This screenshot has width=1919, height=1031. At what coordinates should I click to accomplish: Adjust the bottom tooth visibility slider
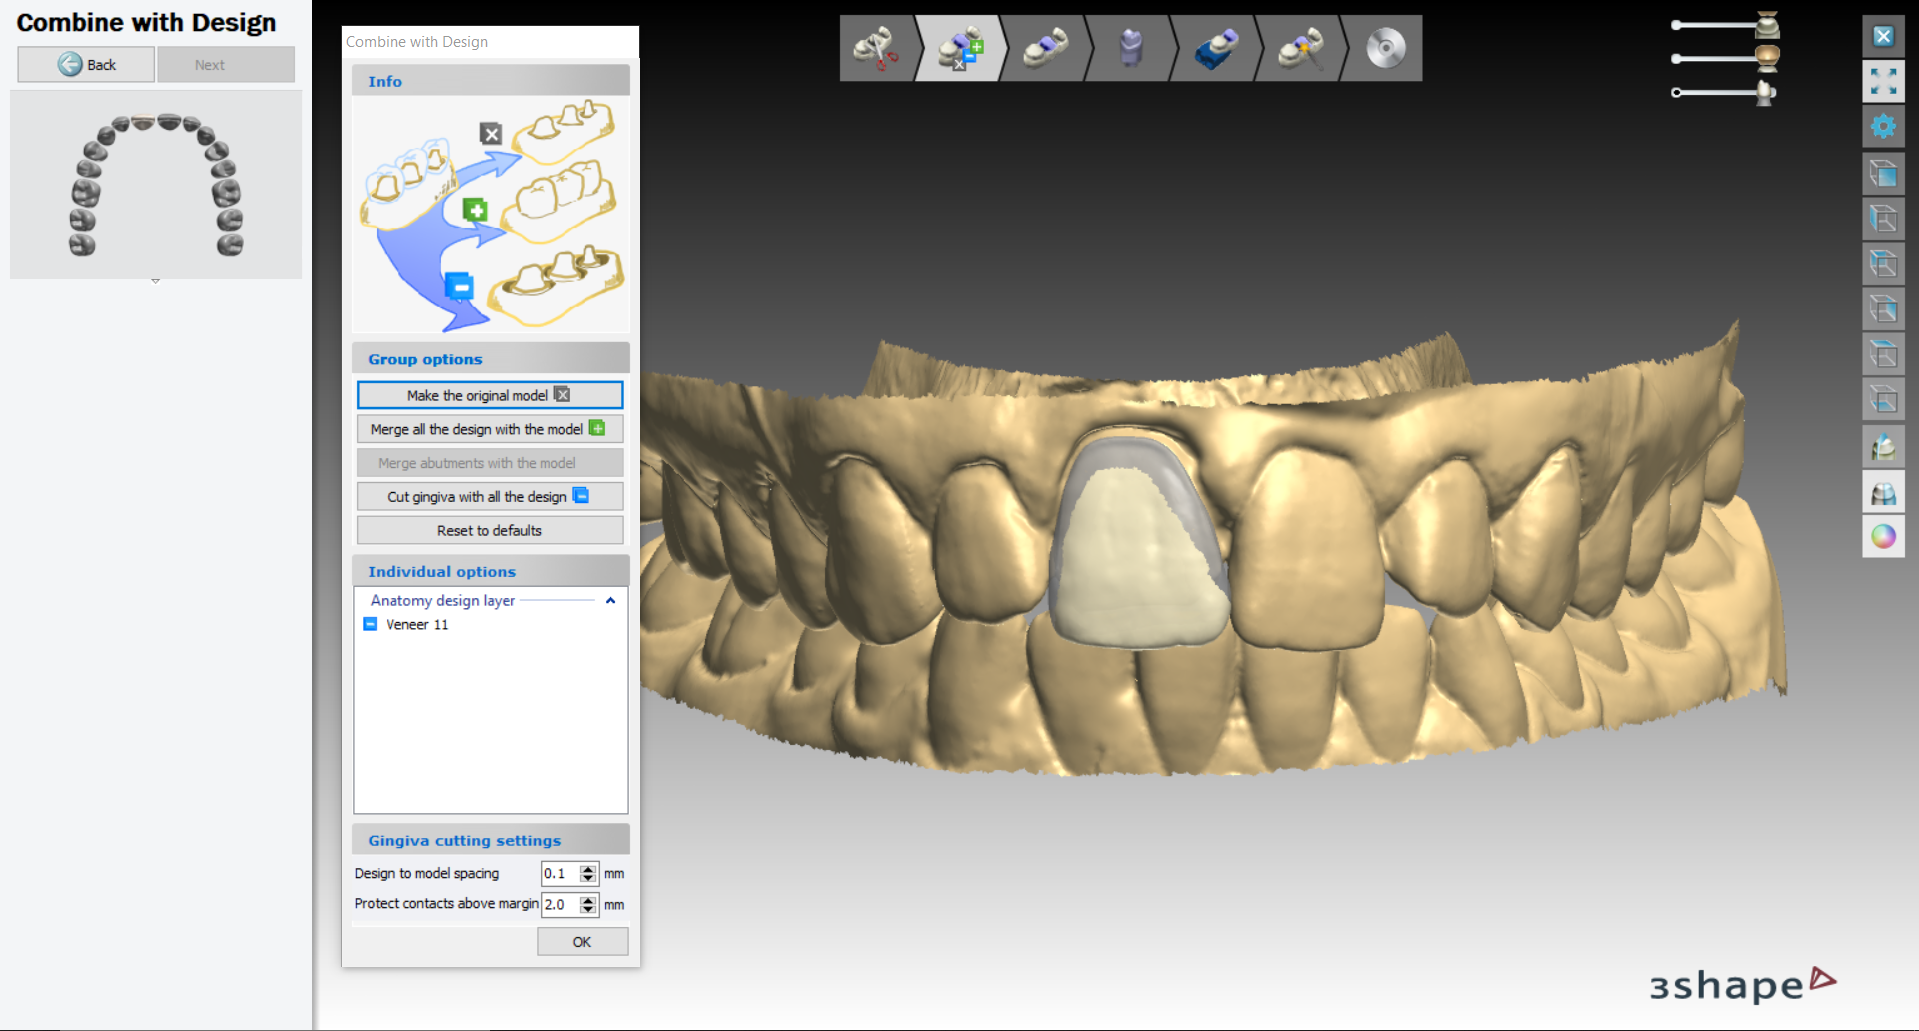click(x=1725, y=92)
